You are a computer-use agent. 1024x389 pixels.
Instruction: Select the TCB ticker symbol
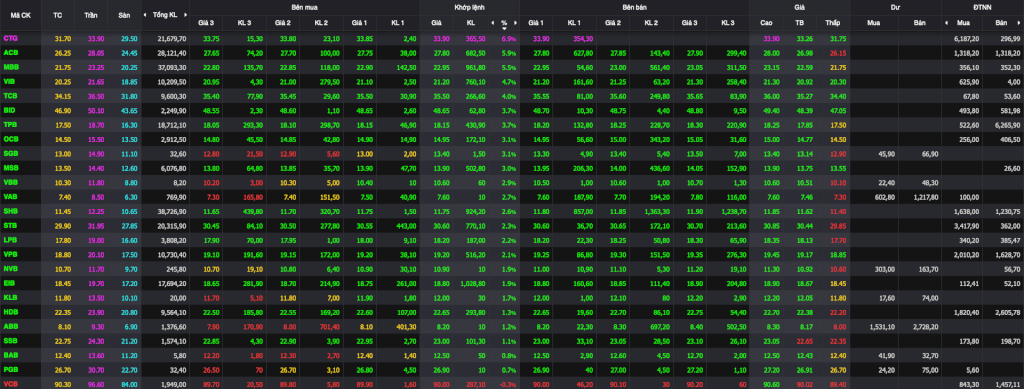coord(10,95)
